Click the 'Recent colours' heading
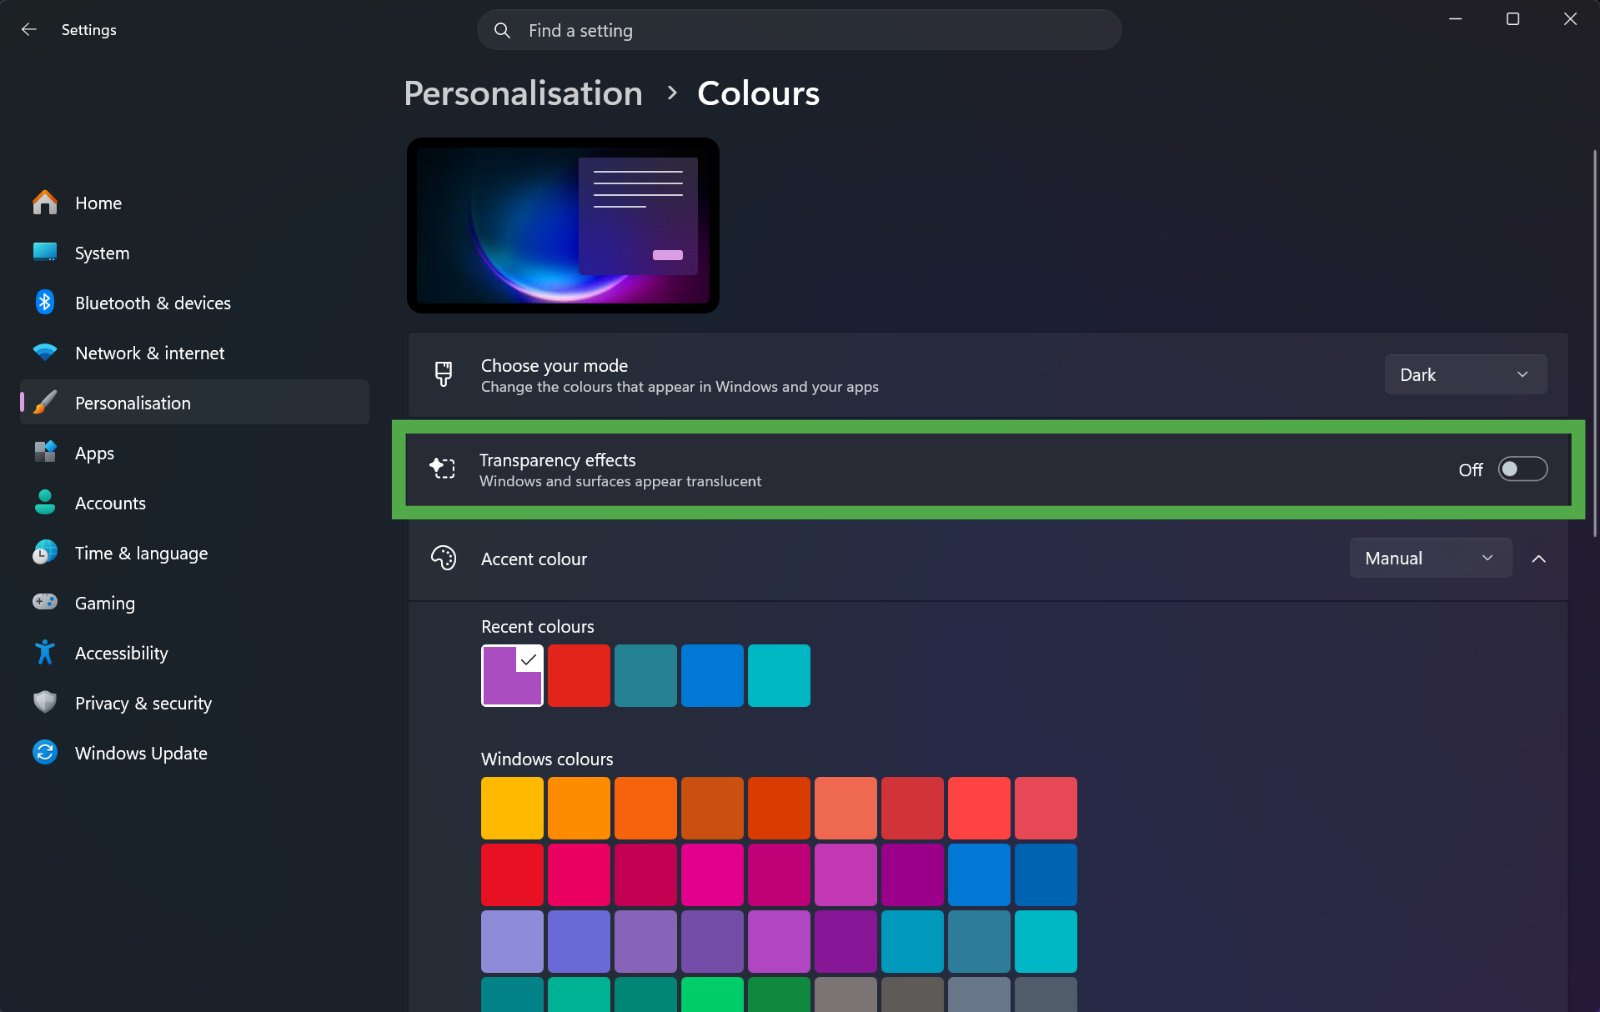The height and width of the screenshot is (1012, 1600). [x=538, y=627]
